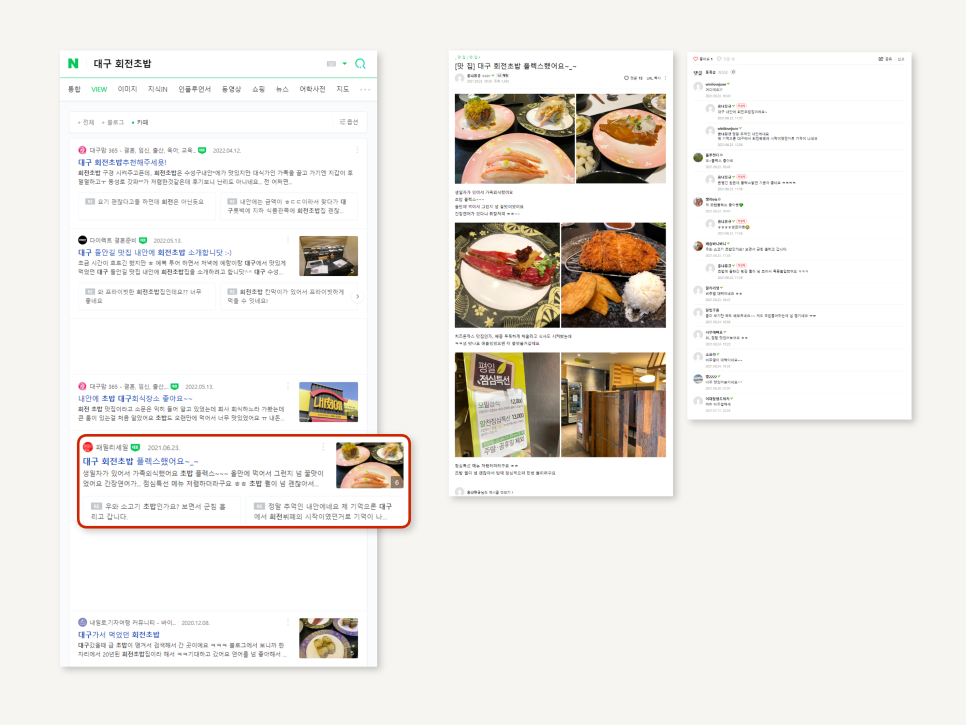The image size is (966, 725).
Task: Switch to the 통합 tab
Action: (x=75, y=89)
